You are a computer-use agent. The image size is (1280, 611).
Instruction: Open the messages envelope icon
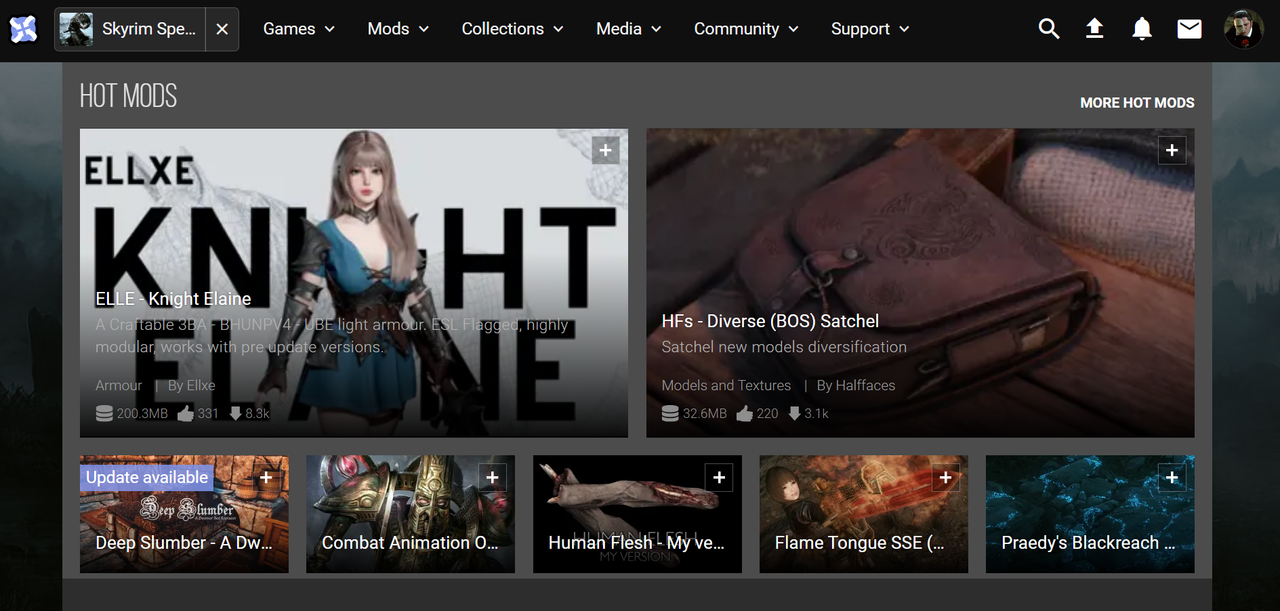[x=1189, y=29]
